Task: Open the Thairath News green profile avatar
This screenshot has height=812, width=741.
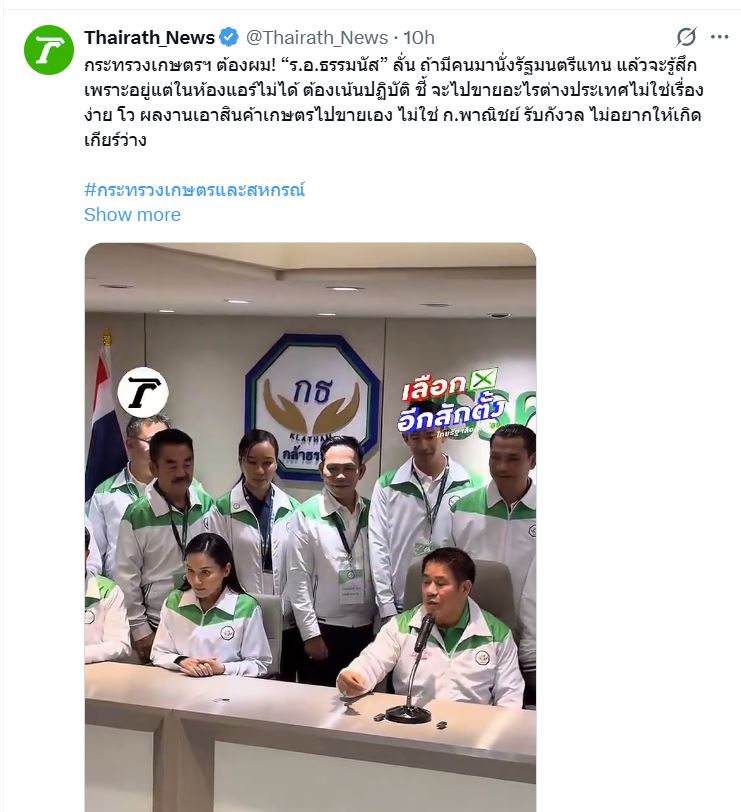Action: click(49, 50)
